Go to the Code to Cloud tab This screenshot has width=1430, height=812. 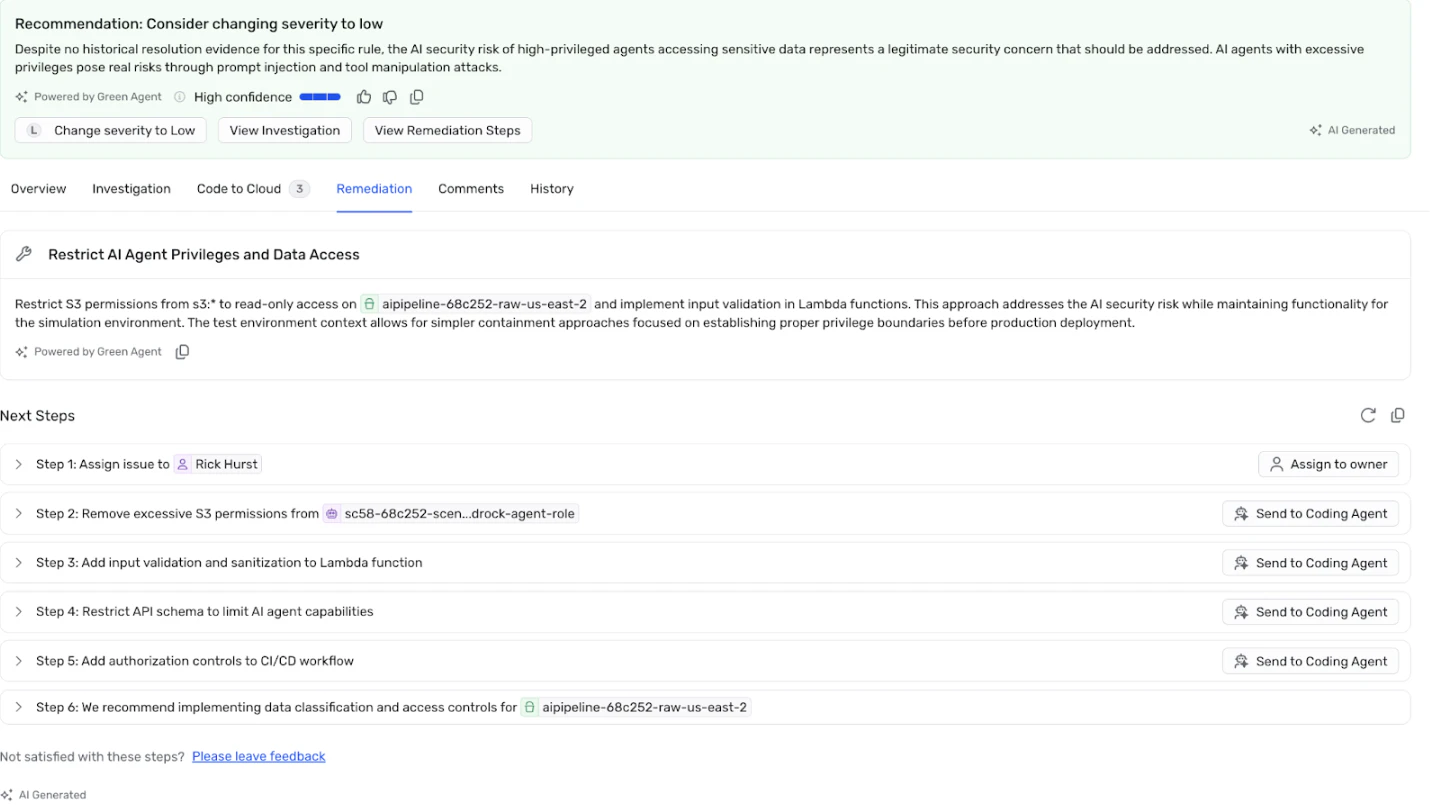click(x=253, y=189)
